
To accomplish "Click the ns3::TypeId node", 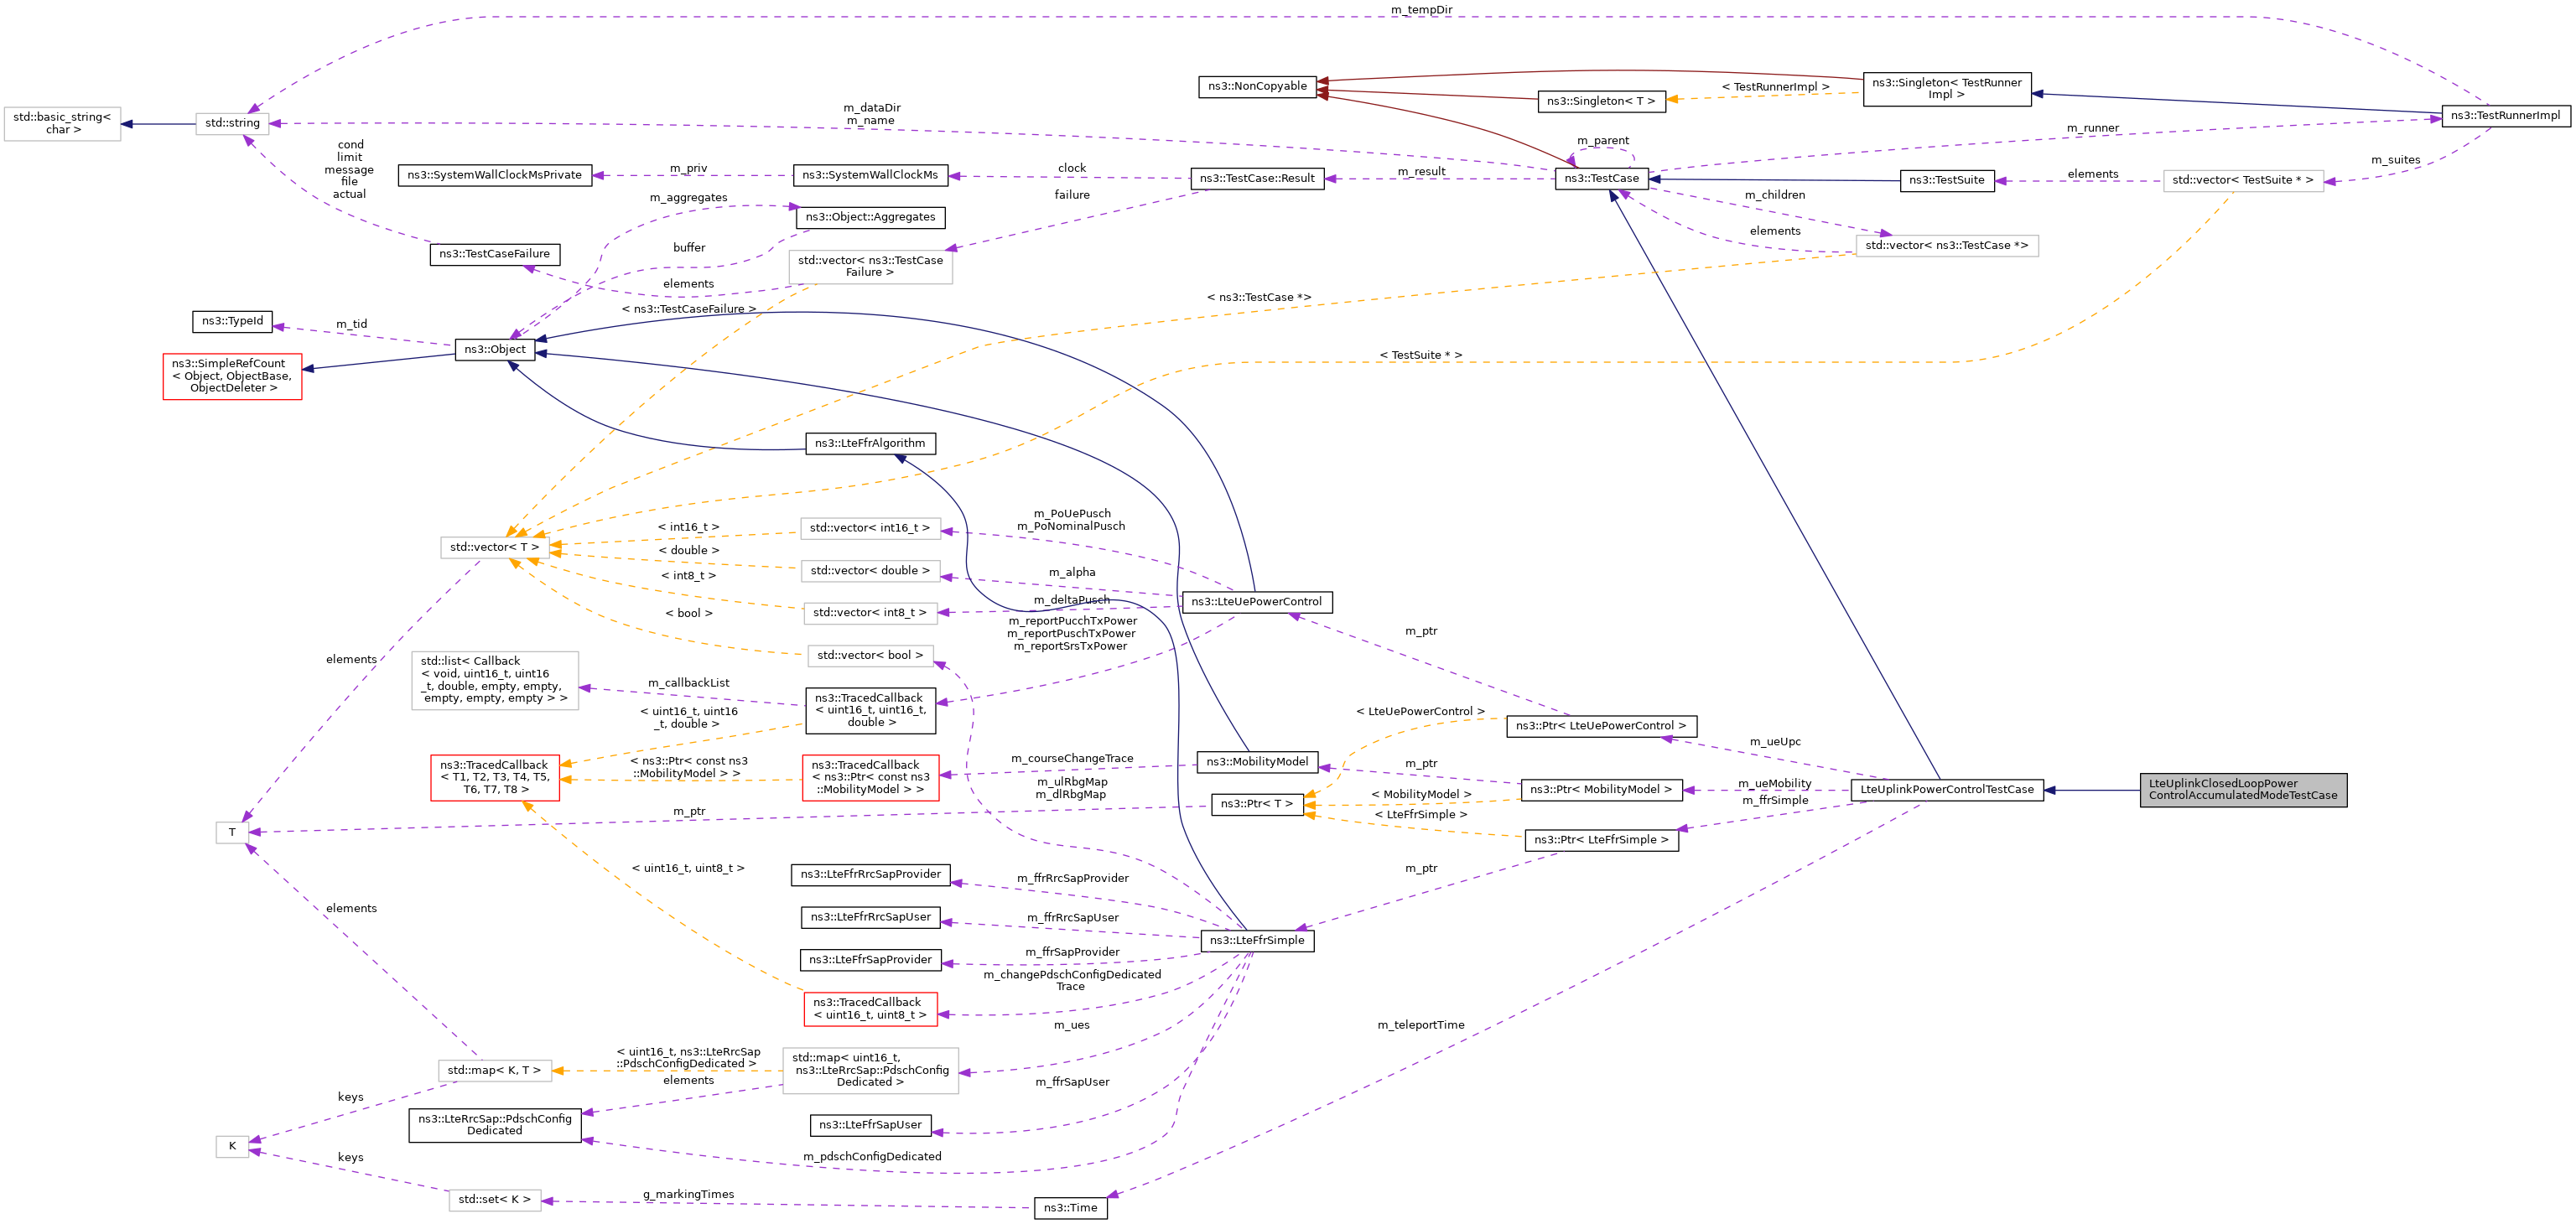I will [232, 321].
